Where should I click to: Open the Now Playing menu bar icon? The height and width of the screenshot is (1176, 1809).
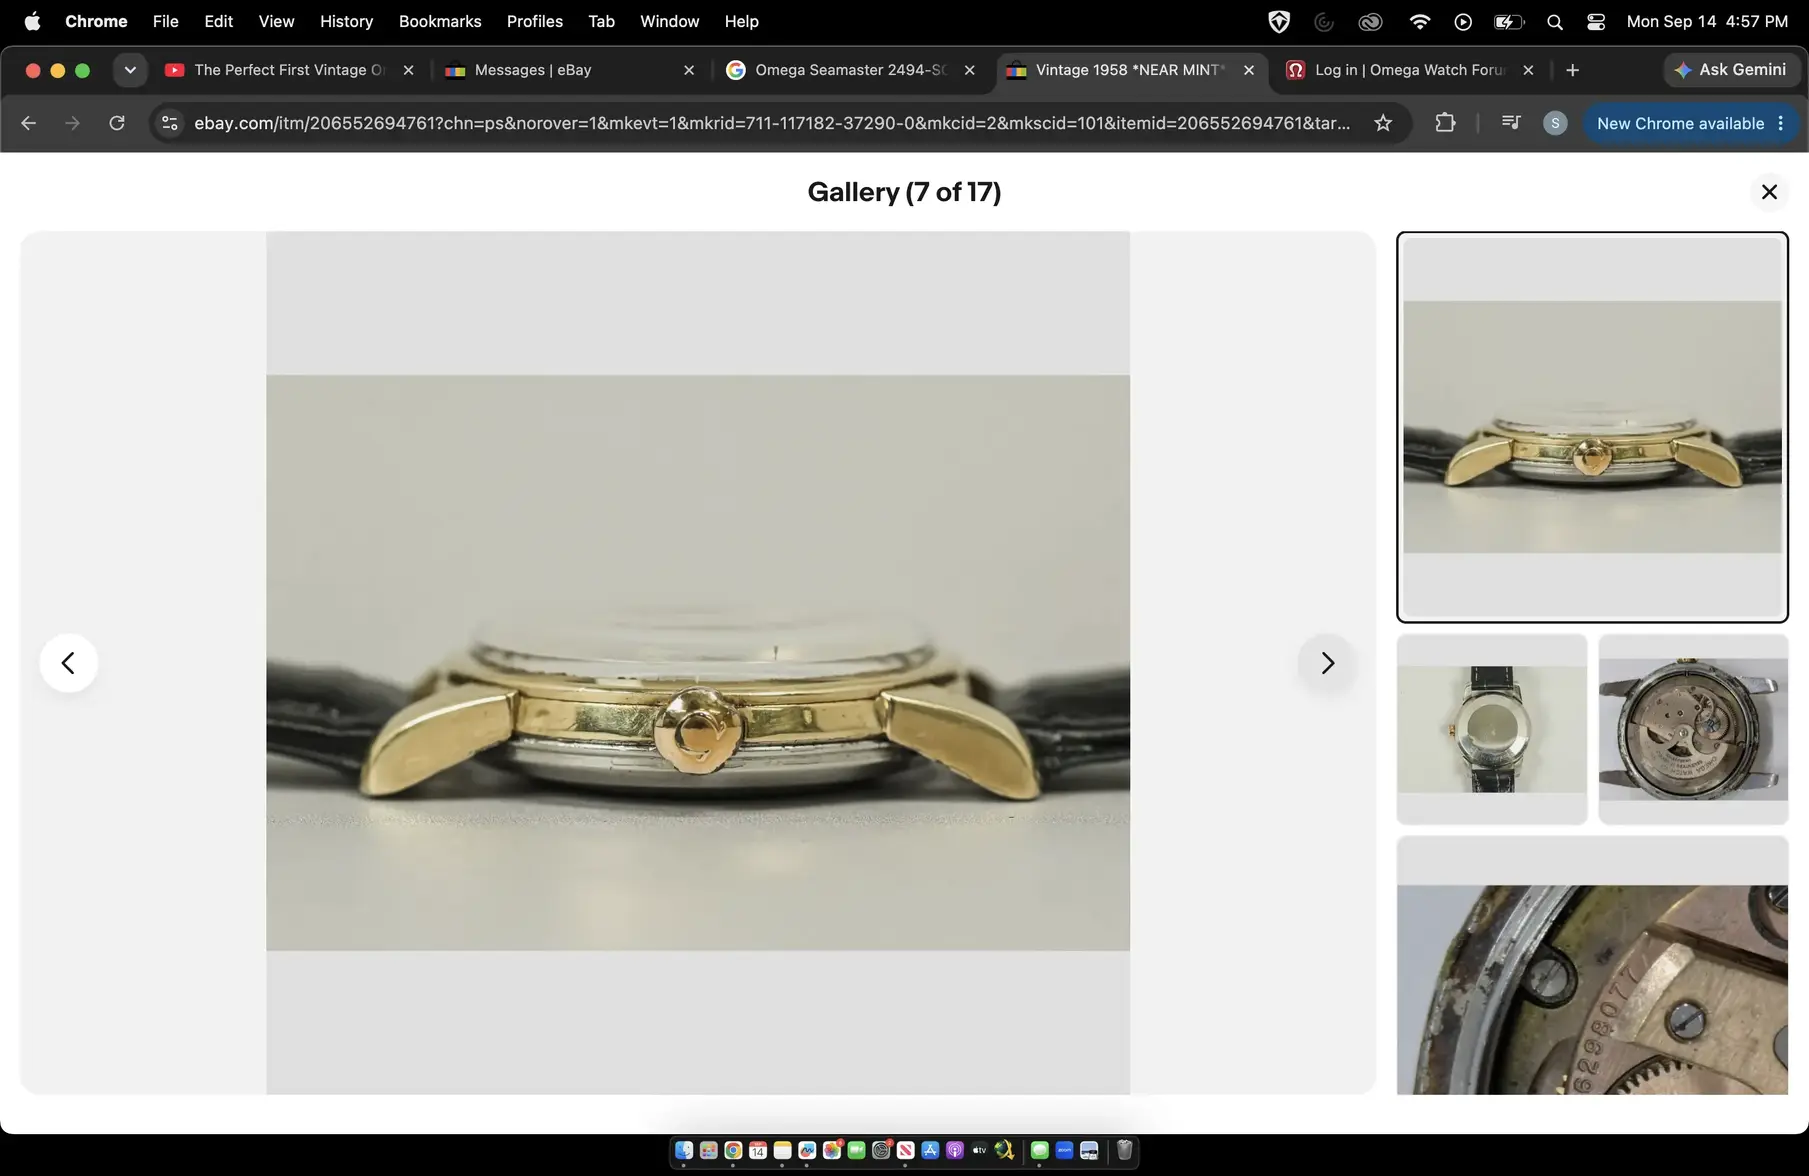point(1463,21)
